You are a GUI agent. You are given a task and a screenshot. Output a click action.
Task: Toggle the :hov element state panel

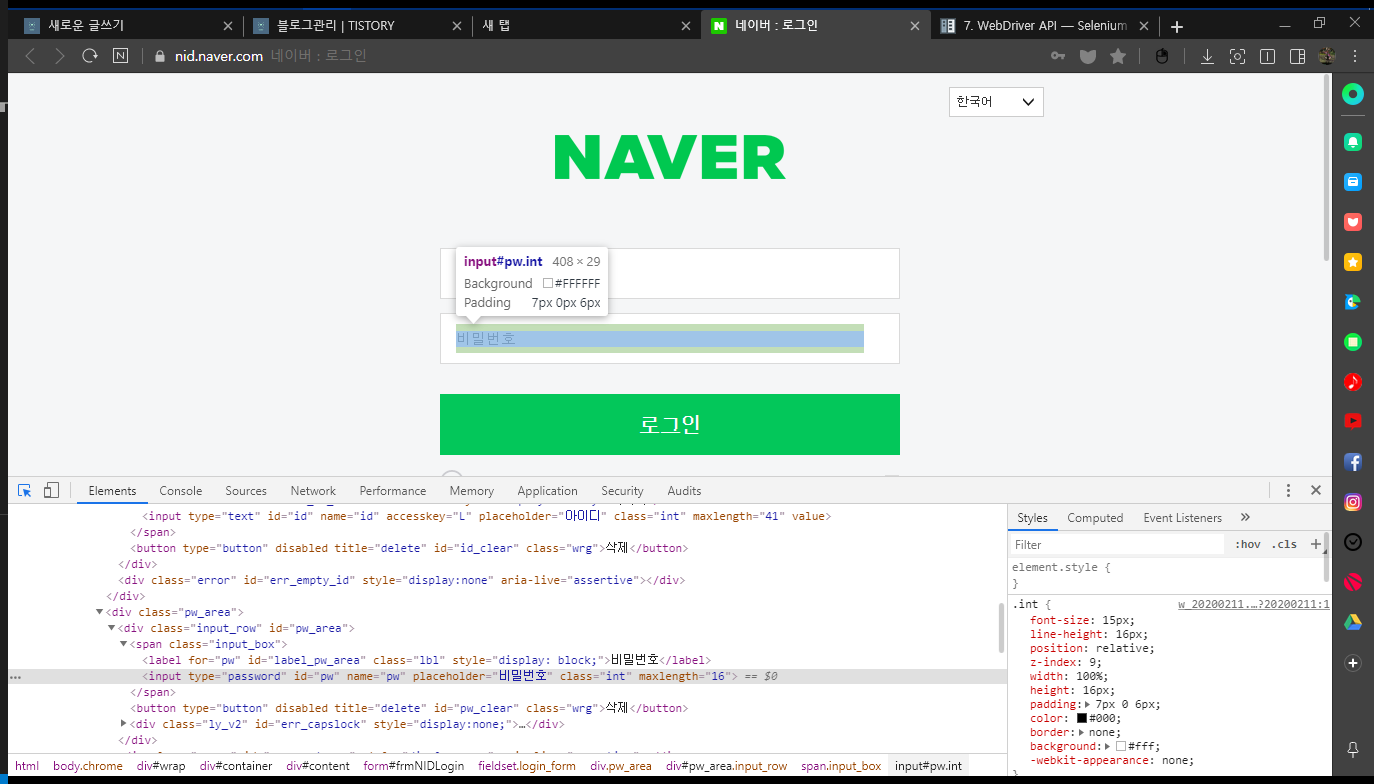click(1247, 544)
